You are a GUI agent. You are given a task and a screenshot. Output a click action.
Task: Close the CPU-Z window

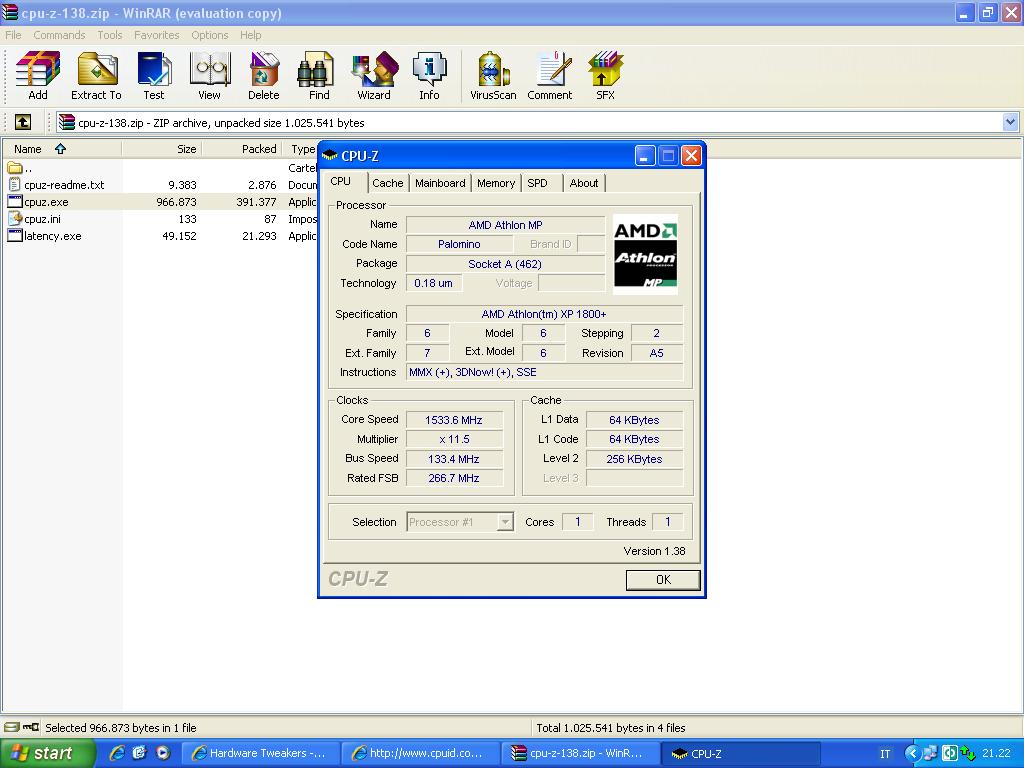click(691, 155)
